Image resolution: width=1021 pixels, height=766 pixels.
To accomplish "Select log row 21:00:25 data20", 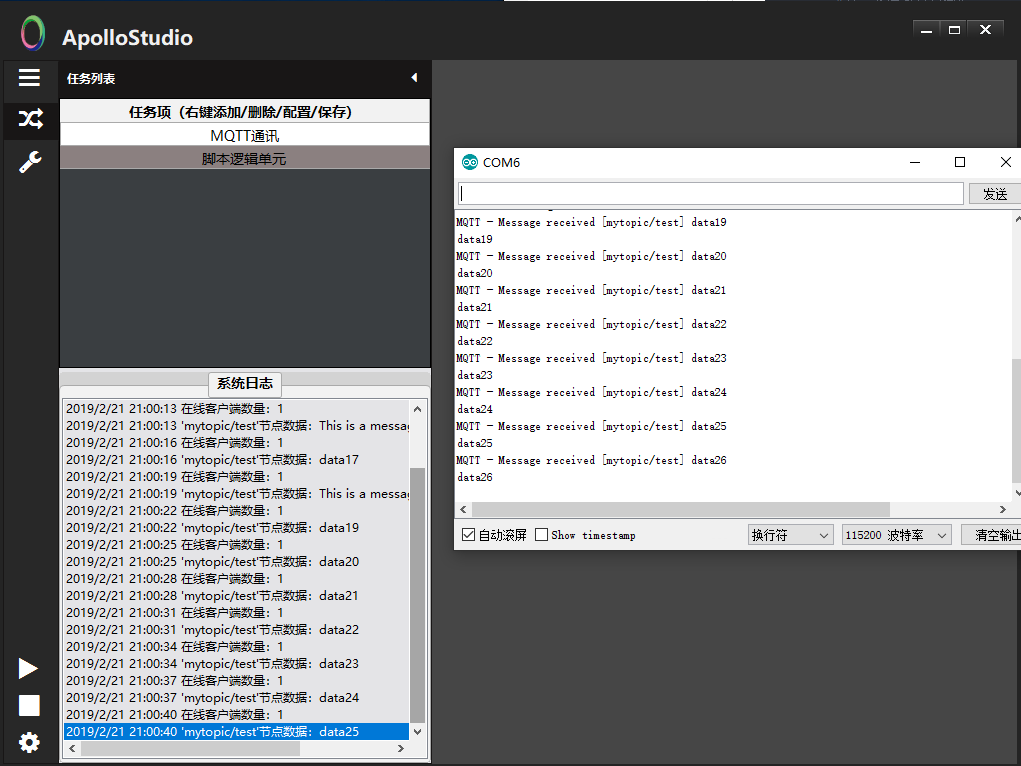I will point(236,561).
